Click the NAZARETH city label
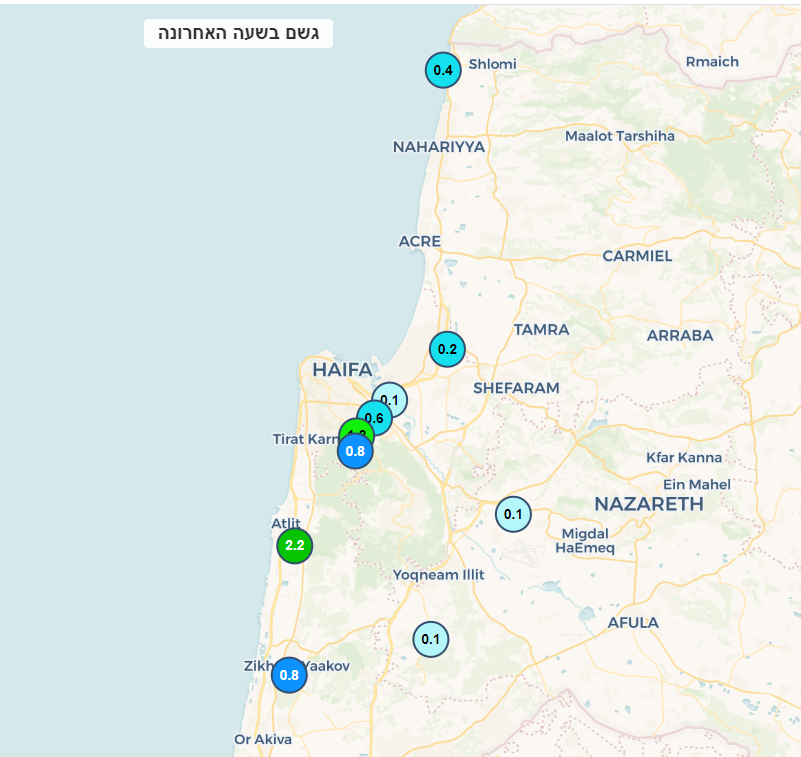 649,504
